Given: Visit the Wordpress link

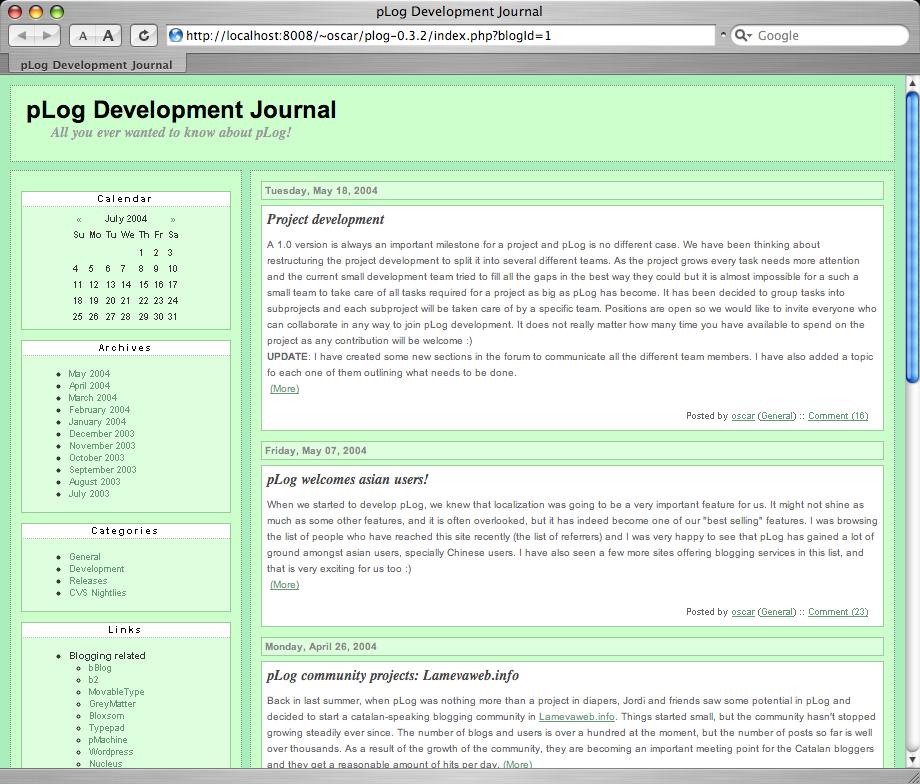Looking at the screenshot, I should coord(111,752).
